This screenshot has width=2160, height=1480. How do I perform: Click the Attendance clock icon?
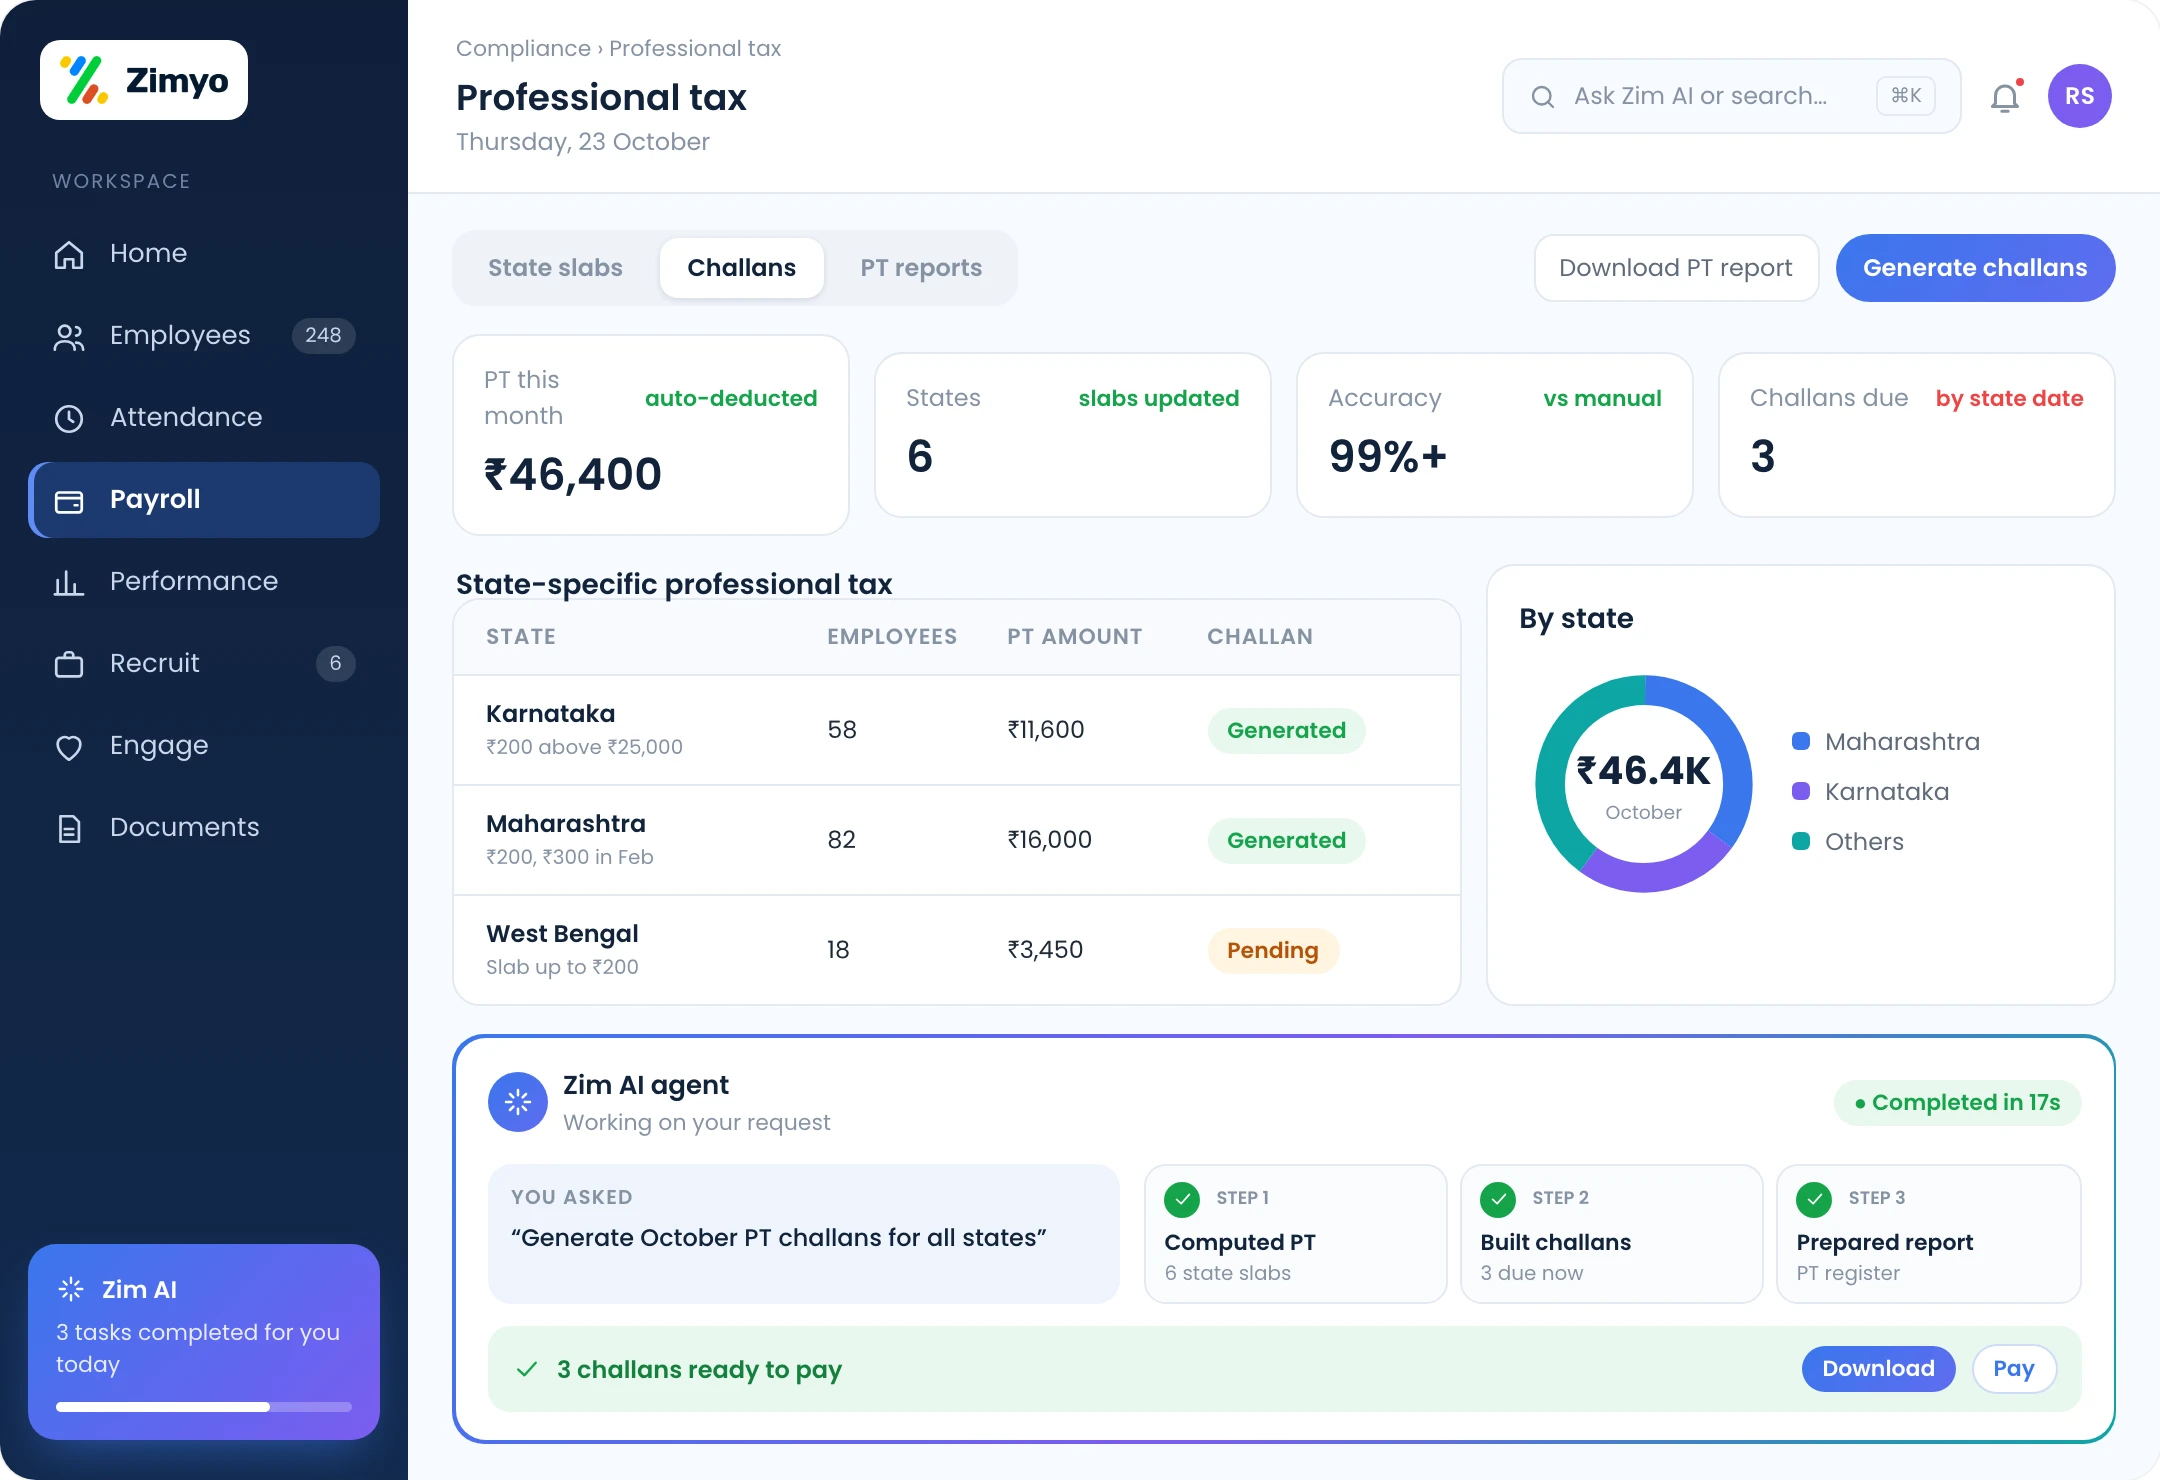pos(69,418)
